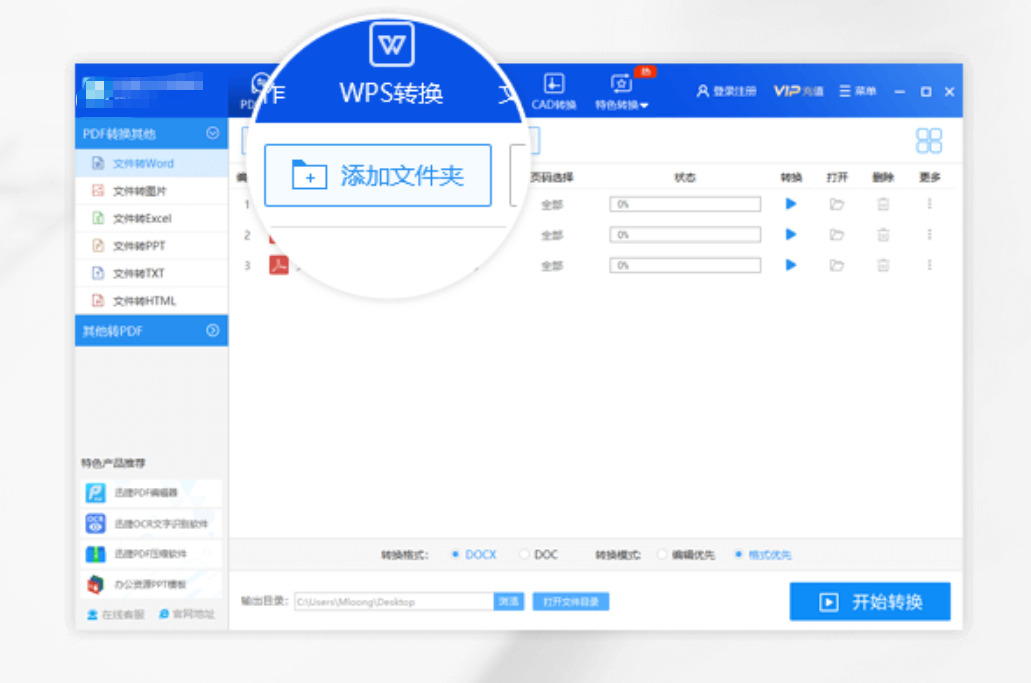Click the 登录注册 user icon

pyautogui.click(x=703, y=91)
